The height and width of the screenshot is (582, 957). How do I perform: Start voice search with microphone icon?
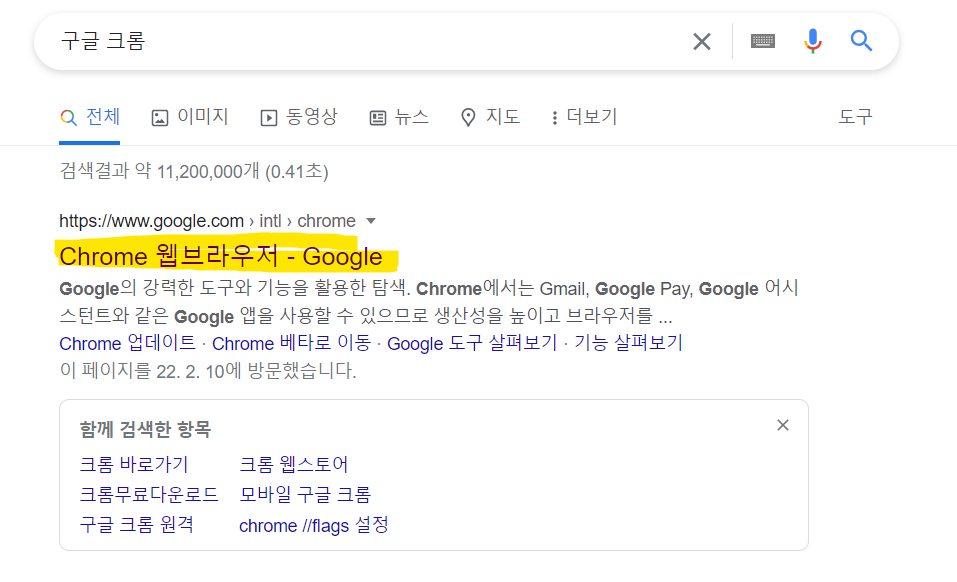(812, 41)
